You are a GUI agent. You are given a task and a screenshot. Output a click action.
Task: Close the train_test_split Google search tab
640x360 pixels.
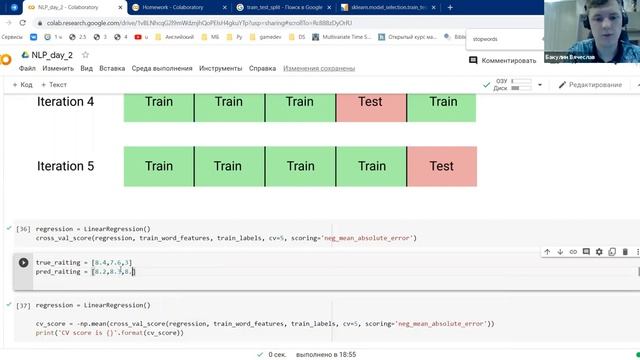pyautogui.click(x=329, y=7)
